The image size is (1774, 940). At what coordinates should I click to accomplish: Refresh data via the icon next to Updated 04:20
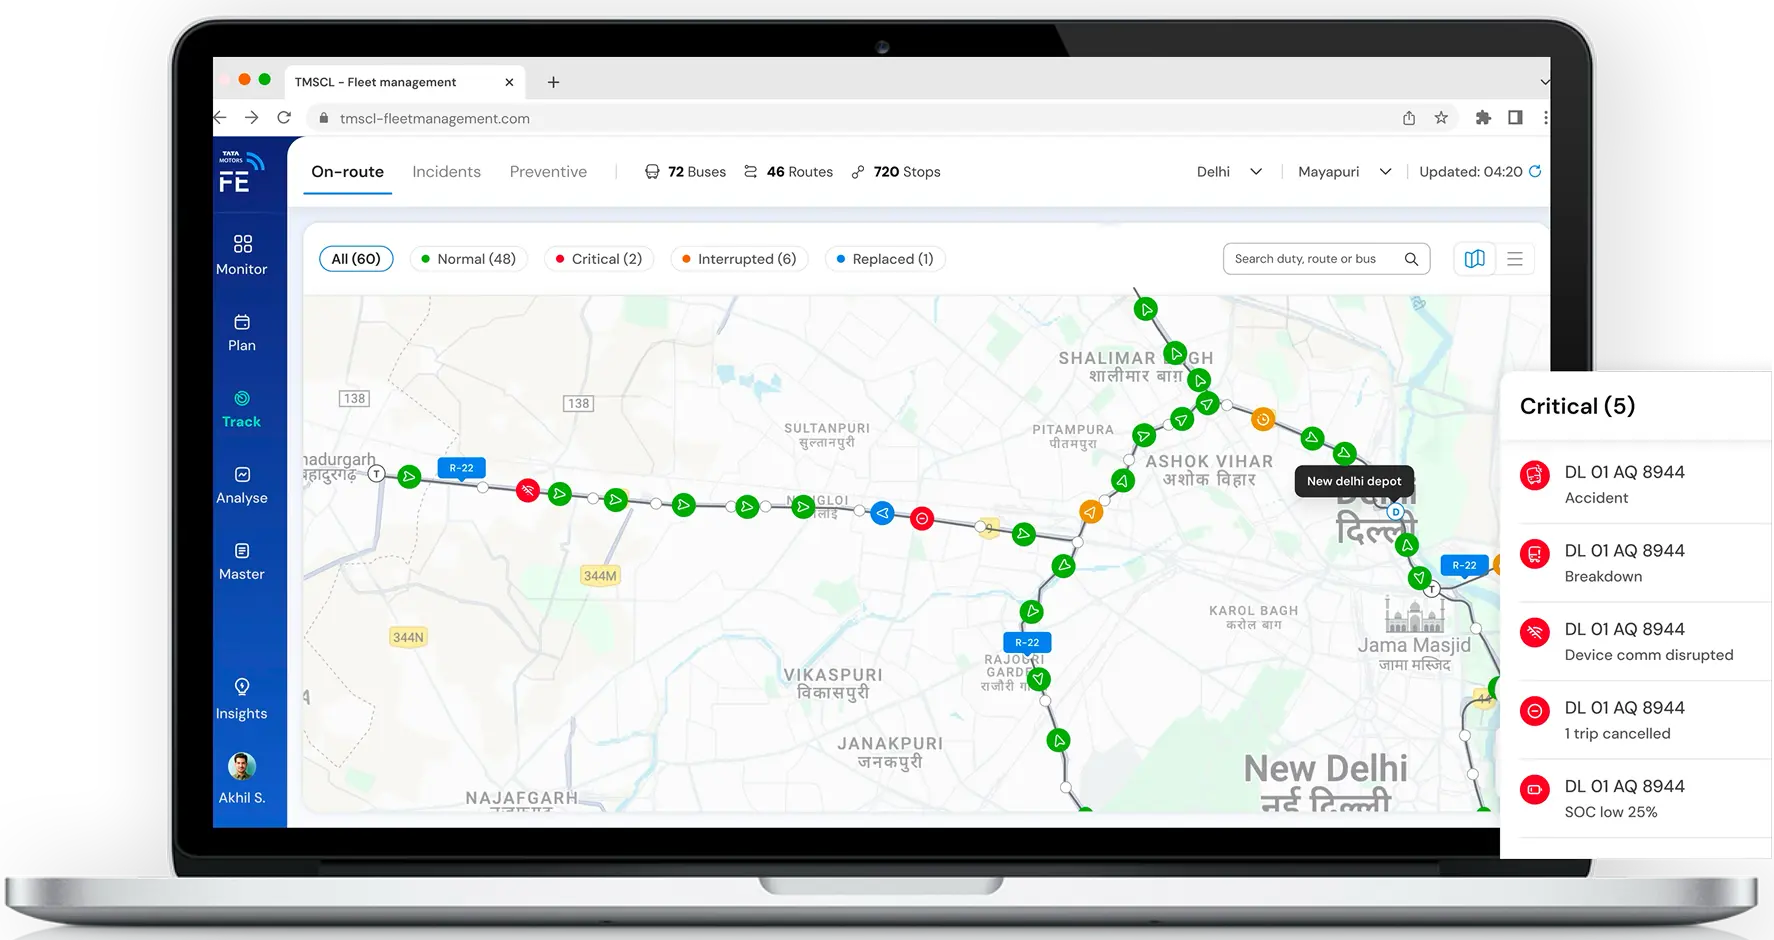coord(1536,171)
